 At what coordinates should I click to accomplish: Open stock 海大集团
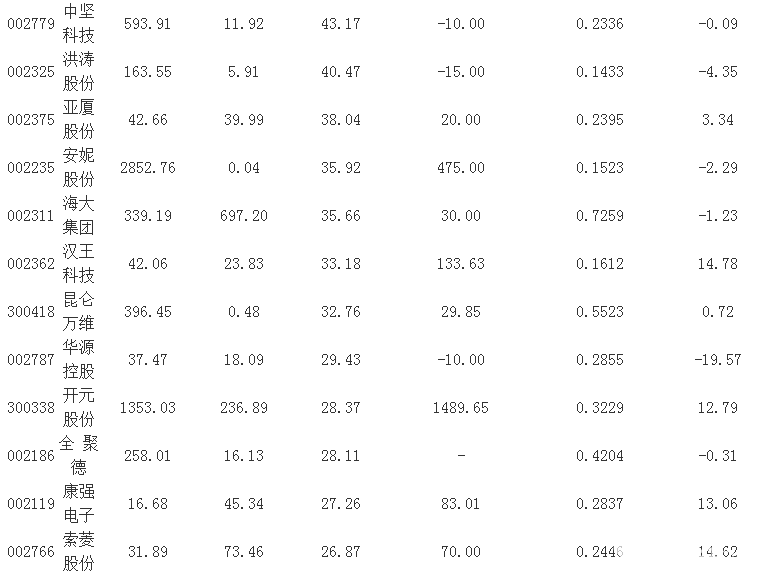(x=79, y=216)
